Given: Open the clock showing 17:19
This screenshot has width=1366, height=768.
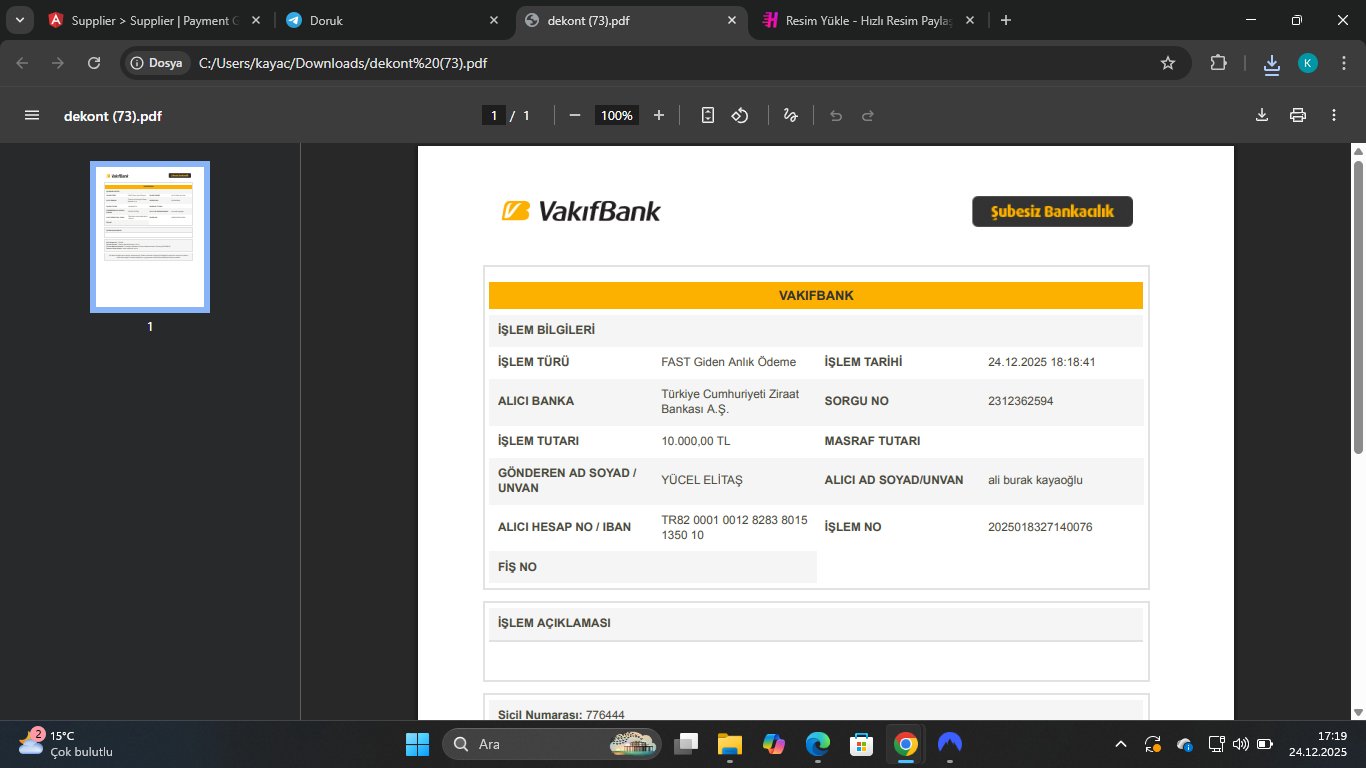Looking at the screenshot, I should tap(1317, 744).
